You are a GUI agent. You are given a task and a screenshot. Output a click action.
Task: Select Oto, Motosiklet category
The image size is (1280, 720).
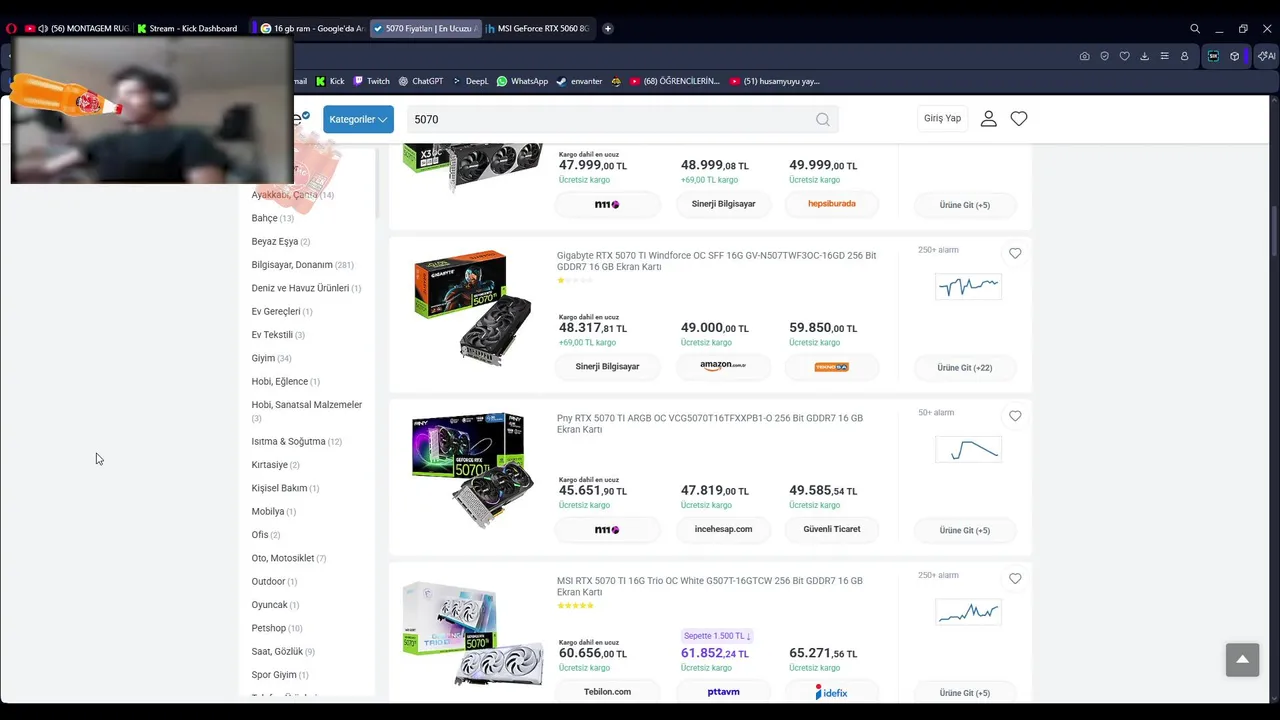(x=289, y=558)
